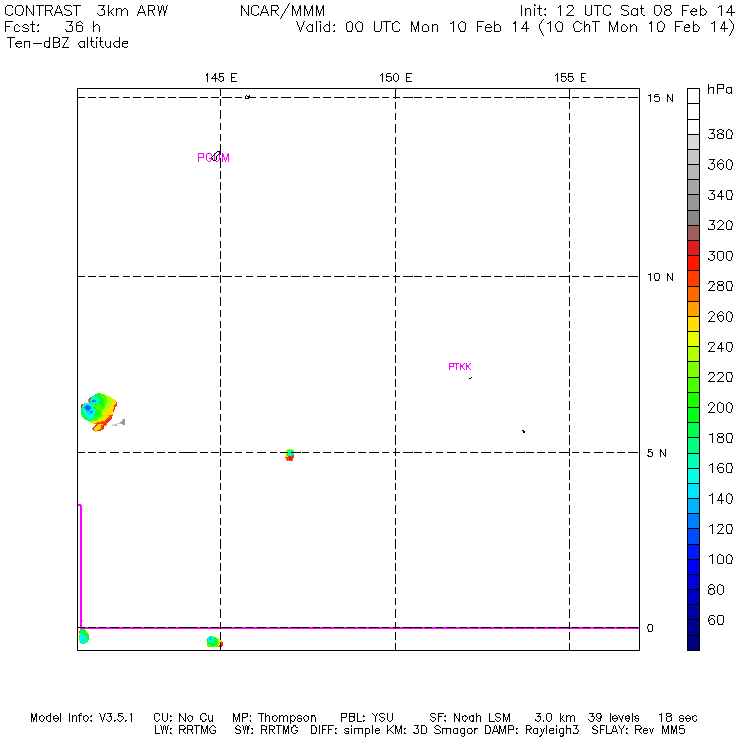Click the 340 colorbar tick label

click(720, 195)
